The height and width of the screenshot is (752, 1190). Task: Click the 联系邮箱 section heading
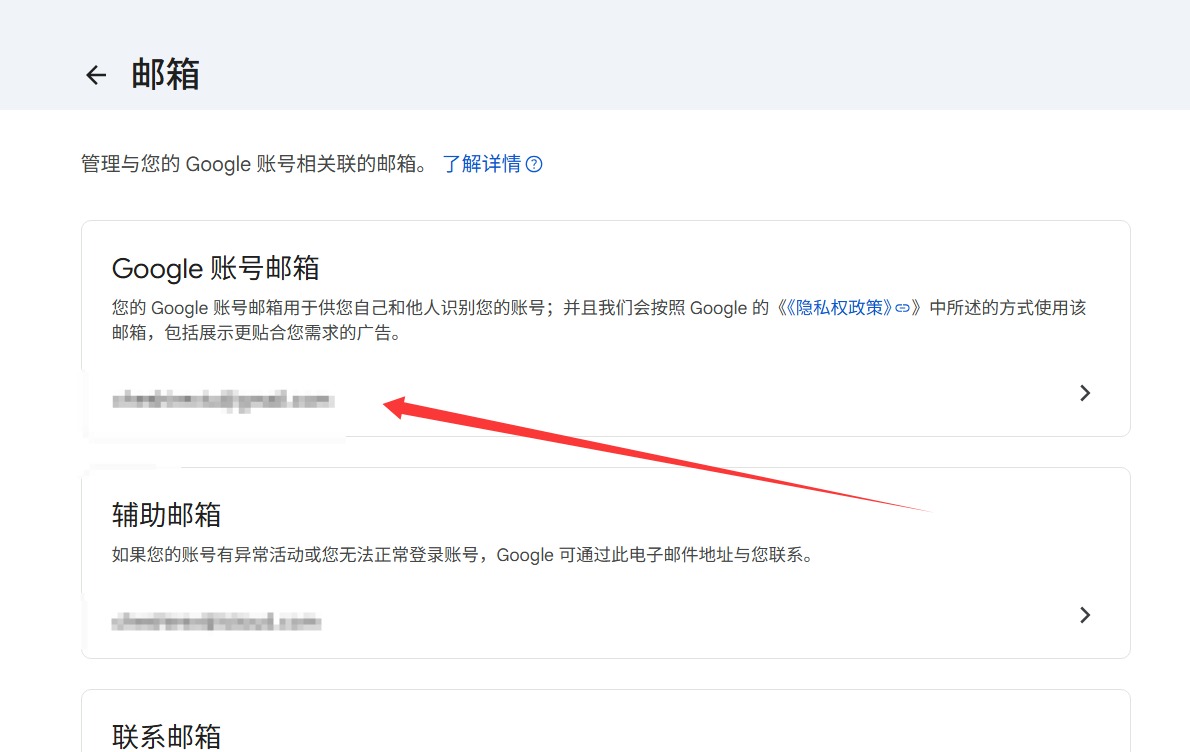(166, 736)
